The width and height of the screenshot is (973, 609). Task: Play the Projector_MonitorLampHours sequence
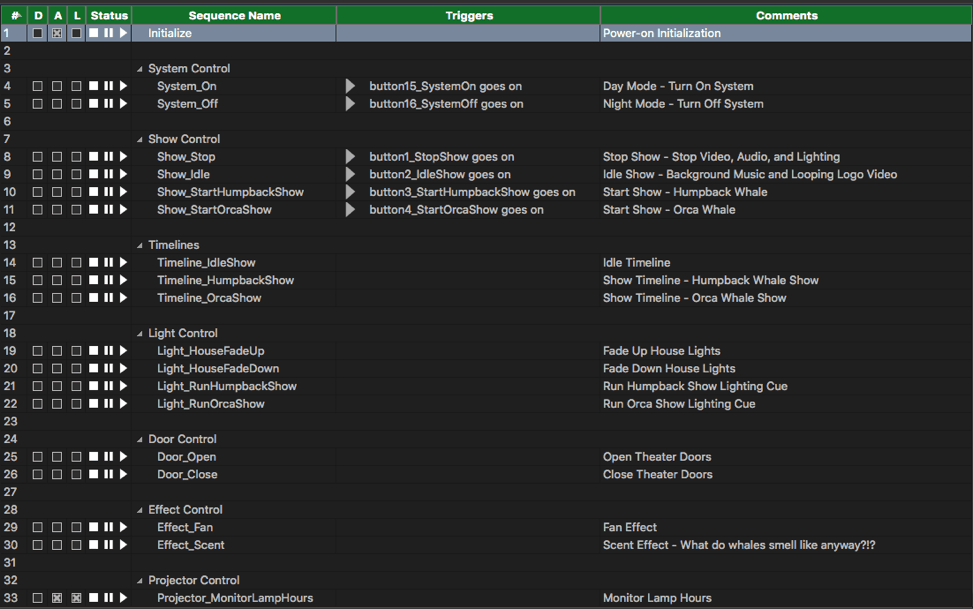point(123,597)
